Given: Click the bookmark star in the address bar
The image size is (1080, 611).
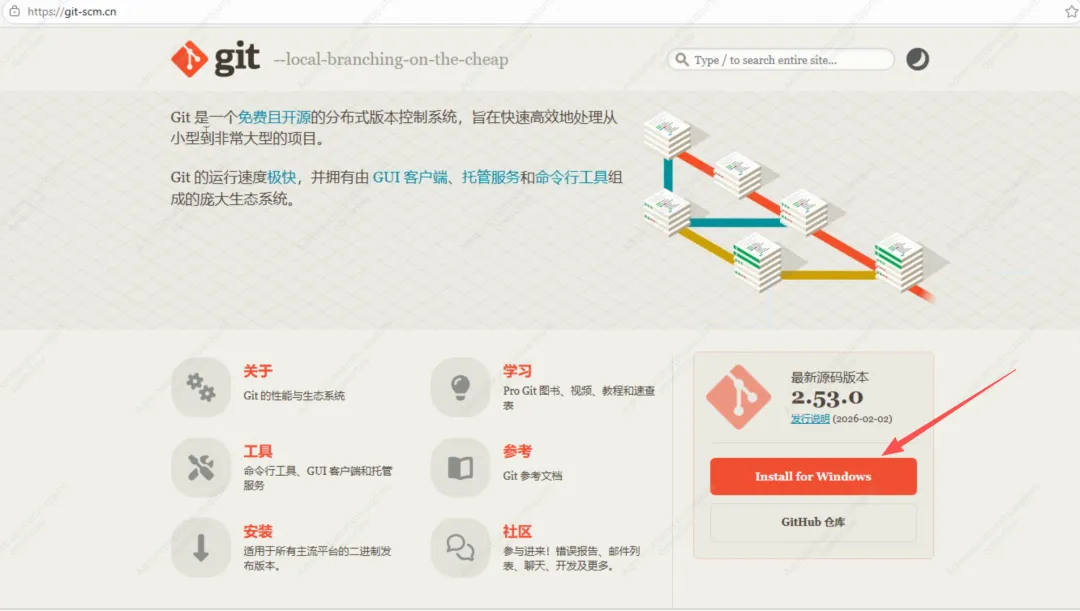Looking at the screenshot, I should (x=1071, y=11).
